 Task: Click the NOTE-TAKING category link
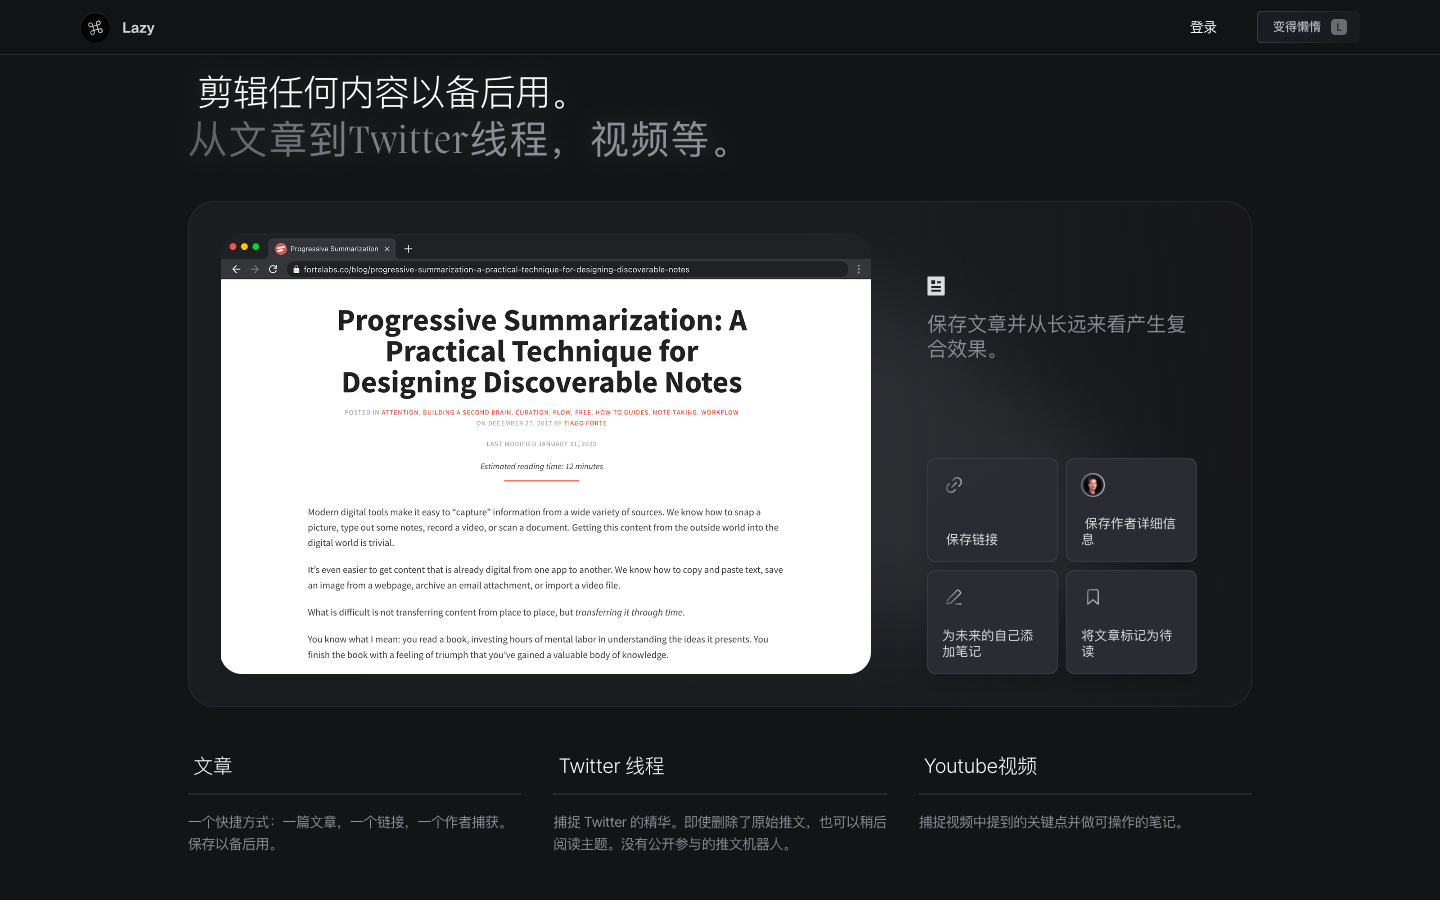coord(675,412)
